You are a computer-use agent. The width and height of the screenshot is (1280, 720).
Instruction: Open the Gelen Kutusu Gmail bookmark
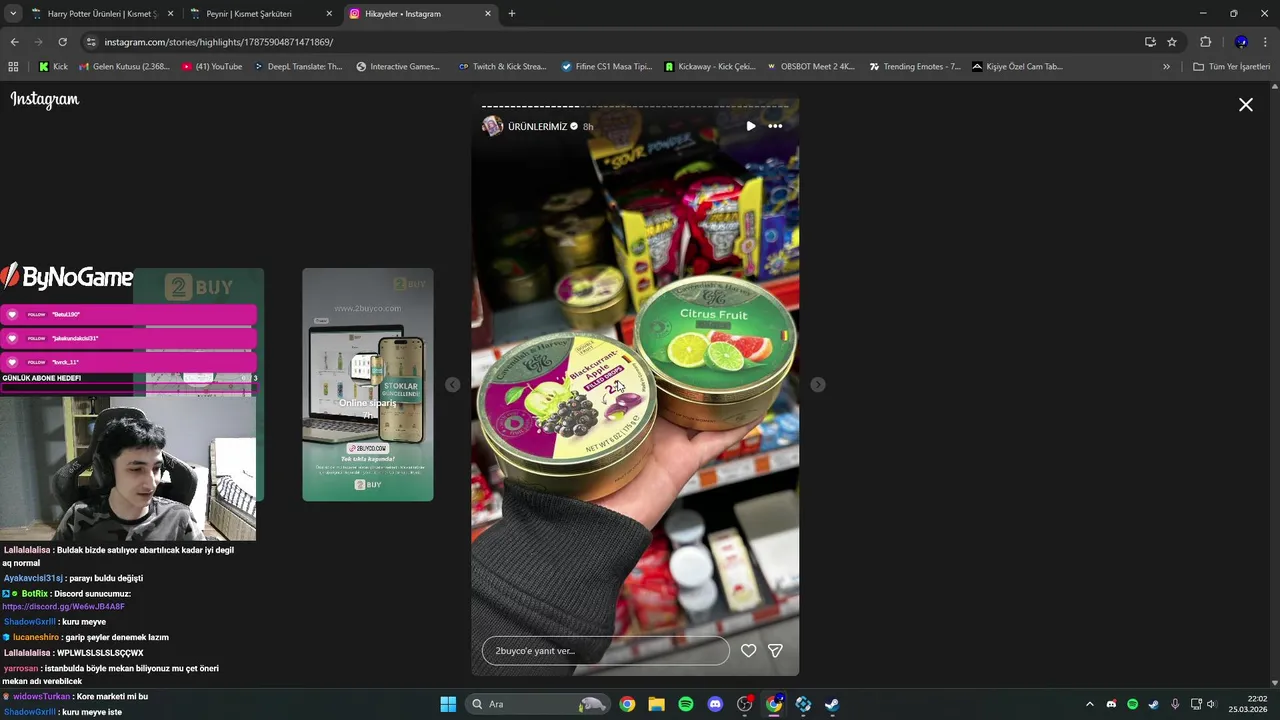pyautogui.click(x=124, y=67)
